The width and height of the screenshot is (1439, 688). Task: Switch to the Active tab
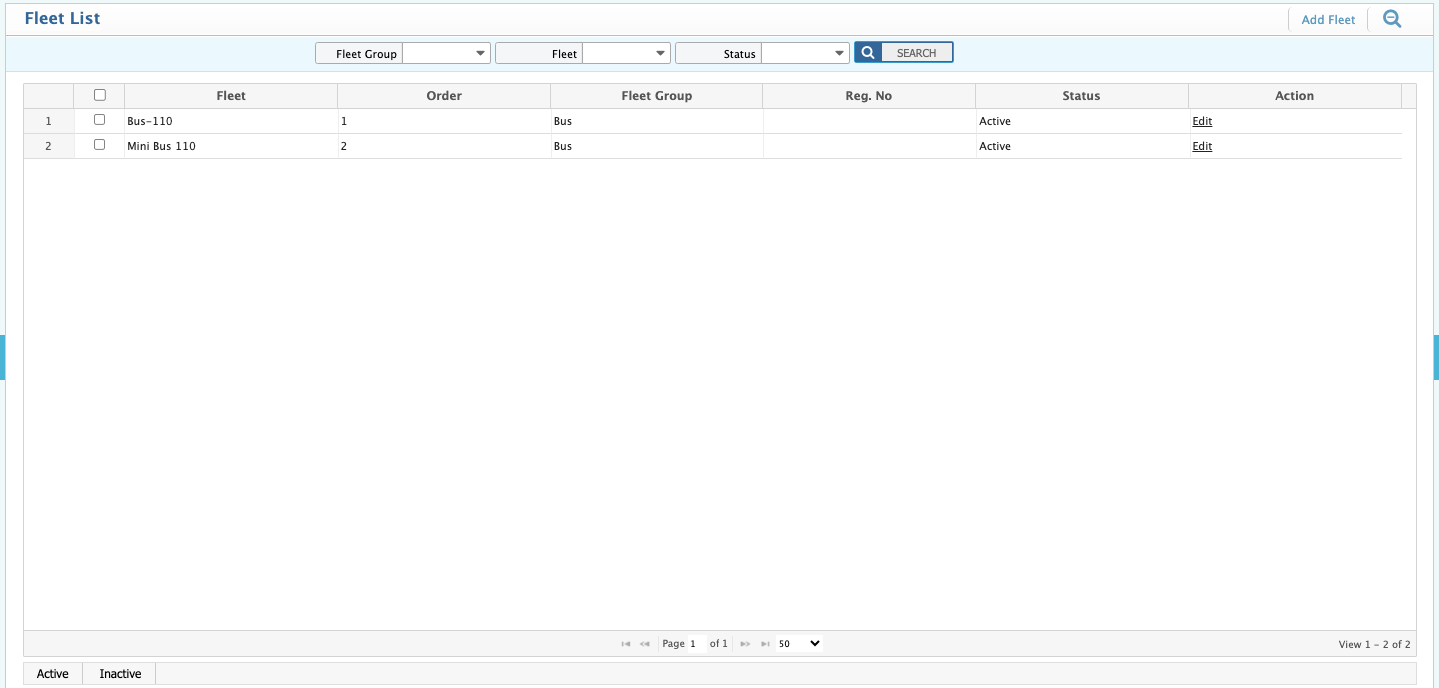tap(53, 674)
